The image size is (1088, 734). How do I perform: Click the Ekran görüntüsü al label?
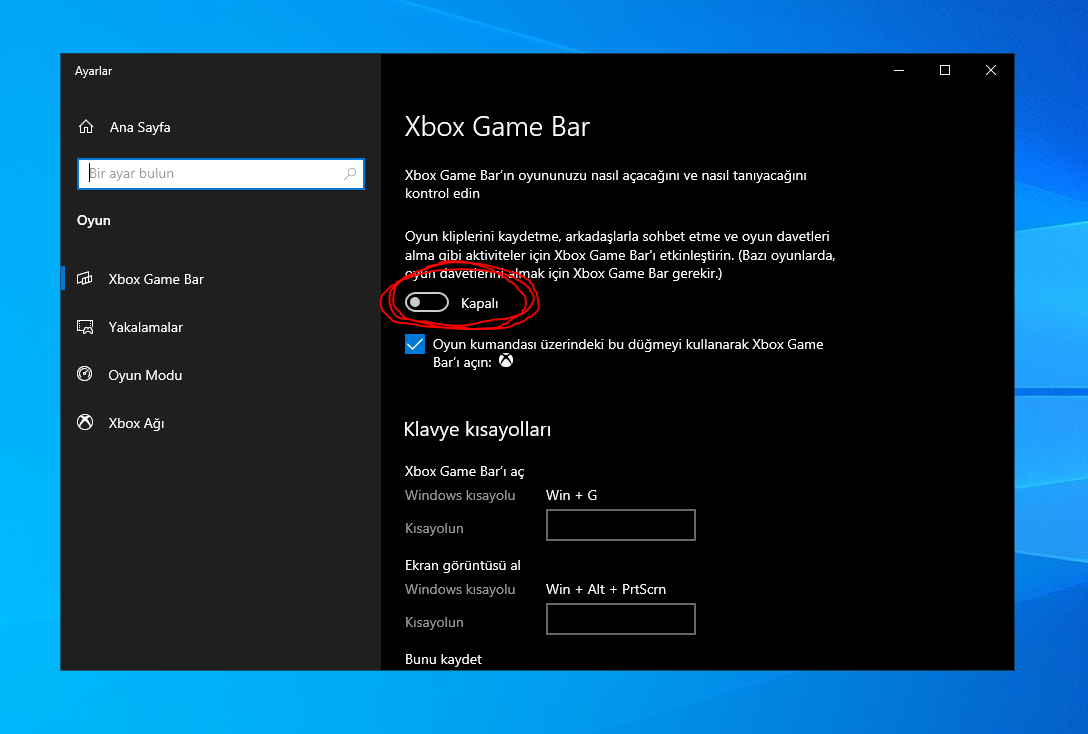(463, 565)
